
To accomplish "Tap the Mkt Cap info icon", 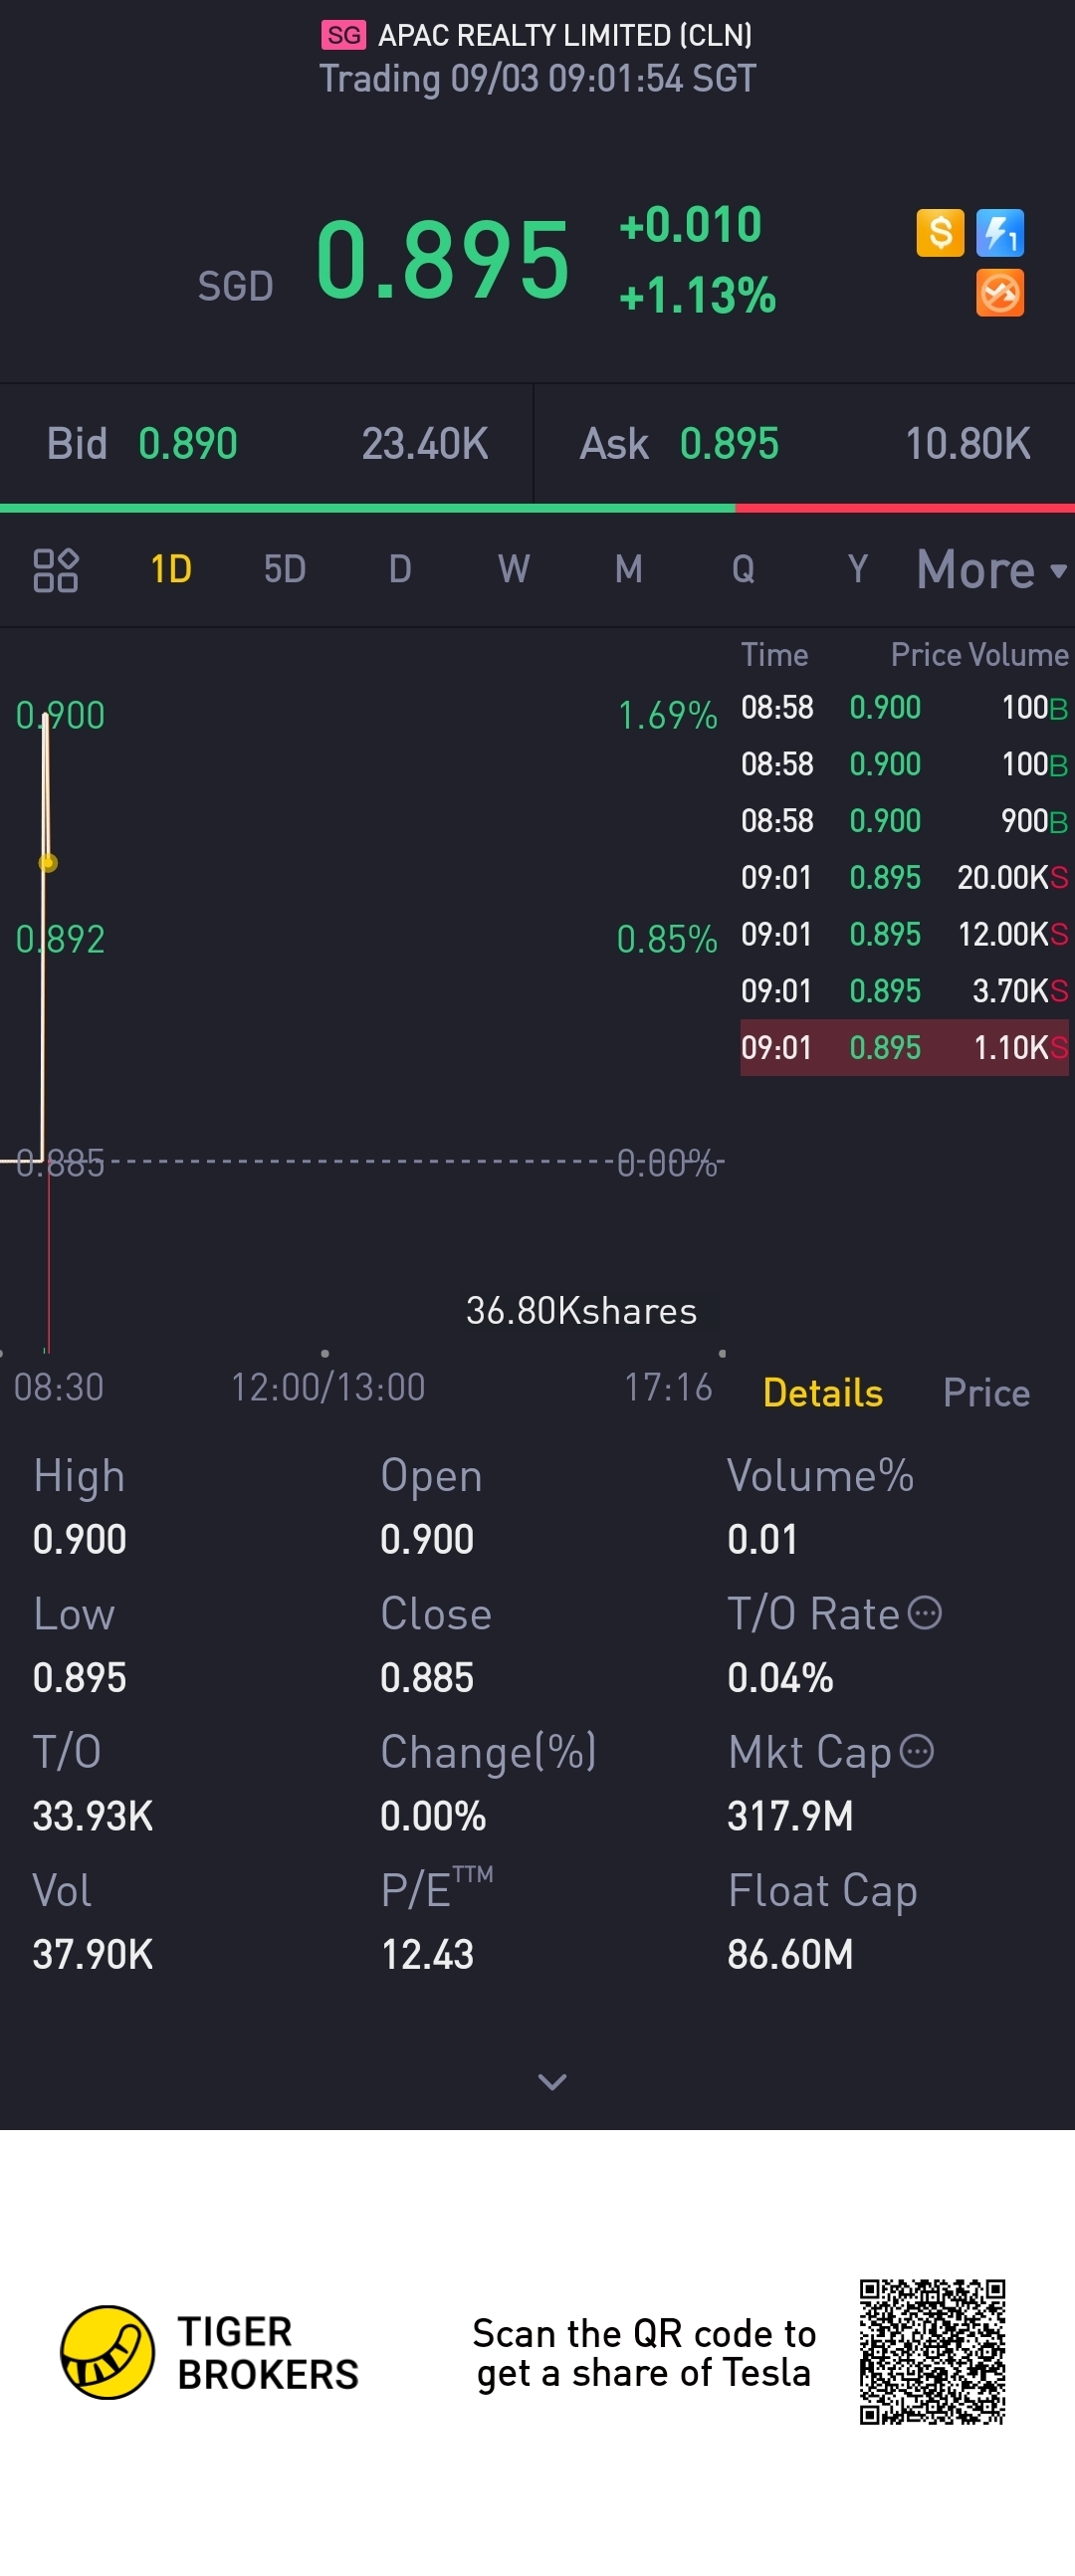I will pyautogui.click(x=917, y=1751).
